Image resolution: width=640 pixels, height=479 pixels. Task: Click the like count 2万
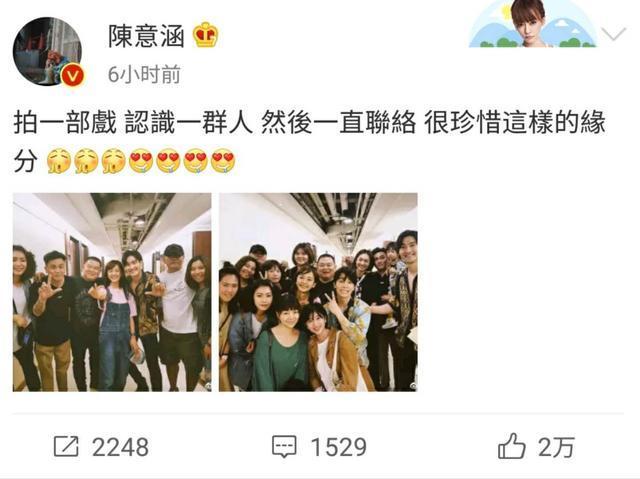point(556,447)
